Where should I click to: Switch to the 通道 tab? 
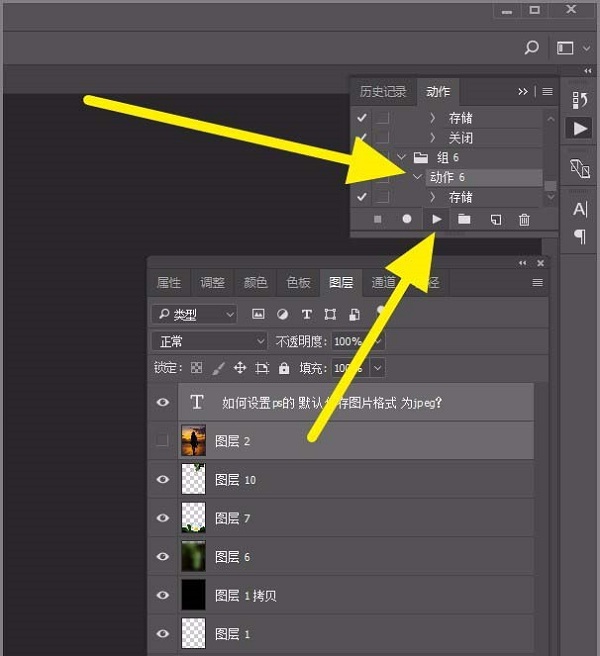pos(383,283)
